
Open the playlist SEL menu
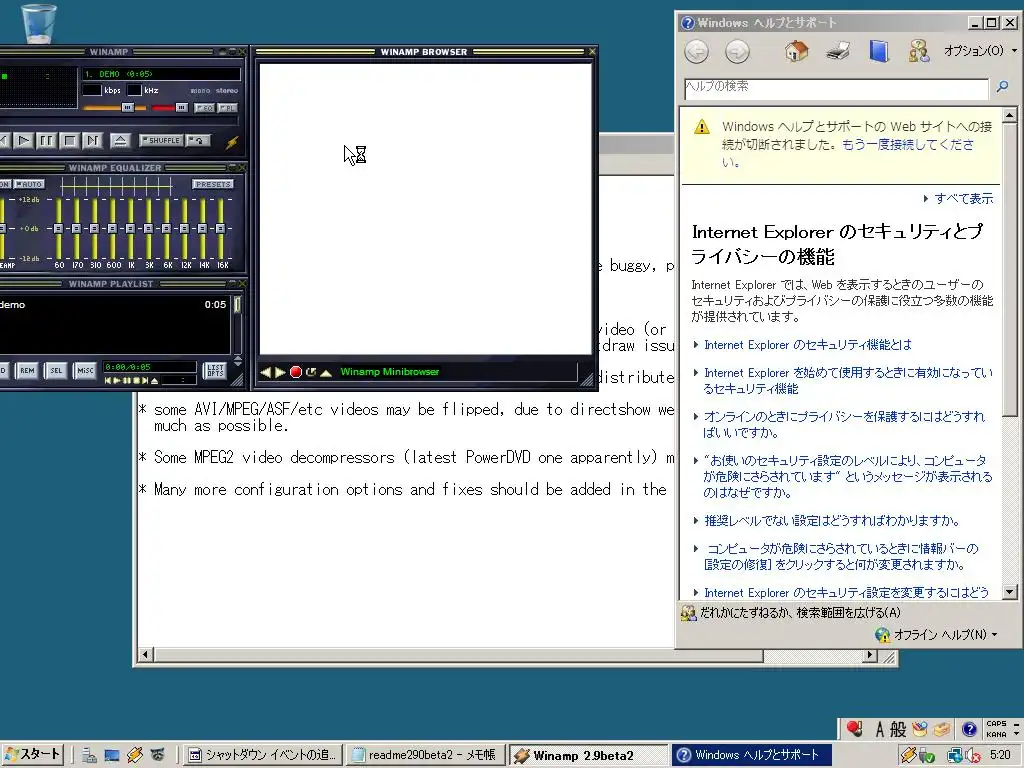click(x=56, y=370)
